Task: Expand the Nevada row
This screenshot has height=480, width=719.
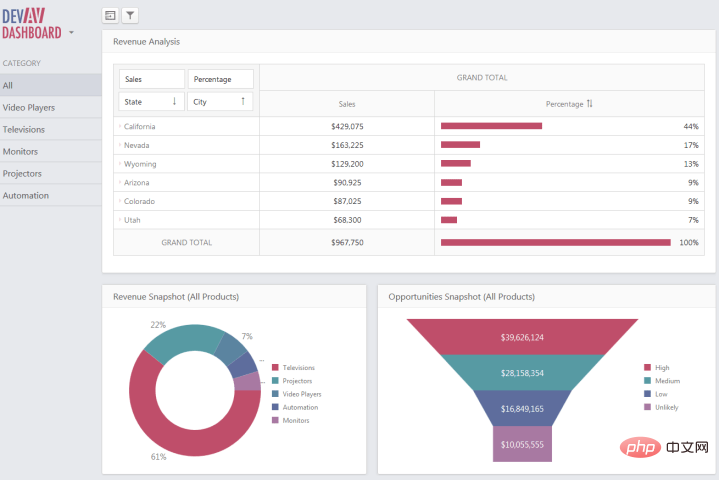Action: [120, 145]
